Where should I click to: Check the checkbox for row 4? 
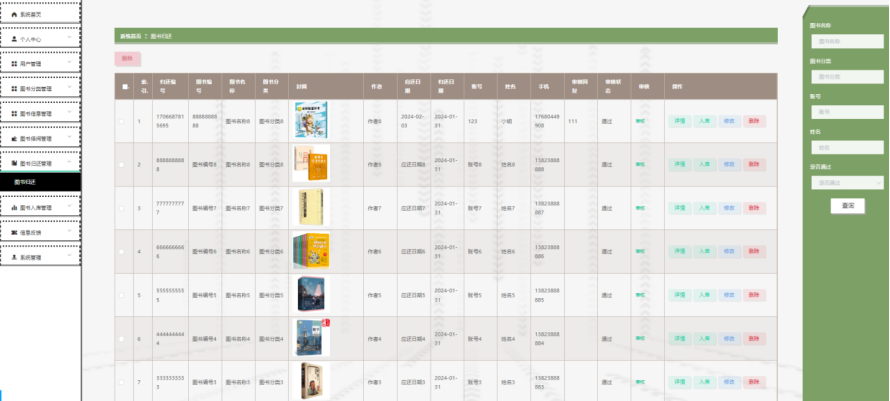121,252
